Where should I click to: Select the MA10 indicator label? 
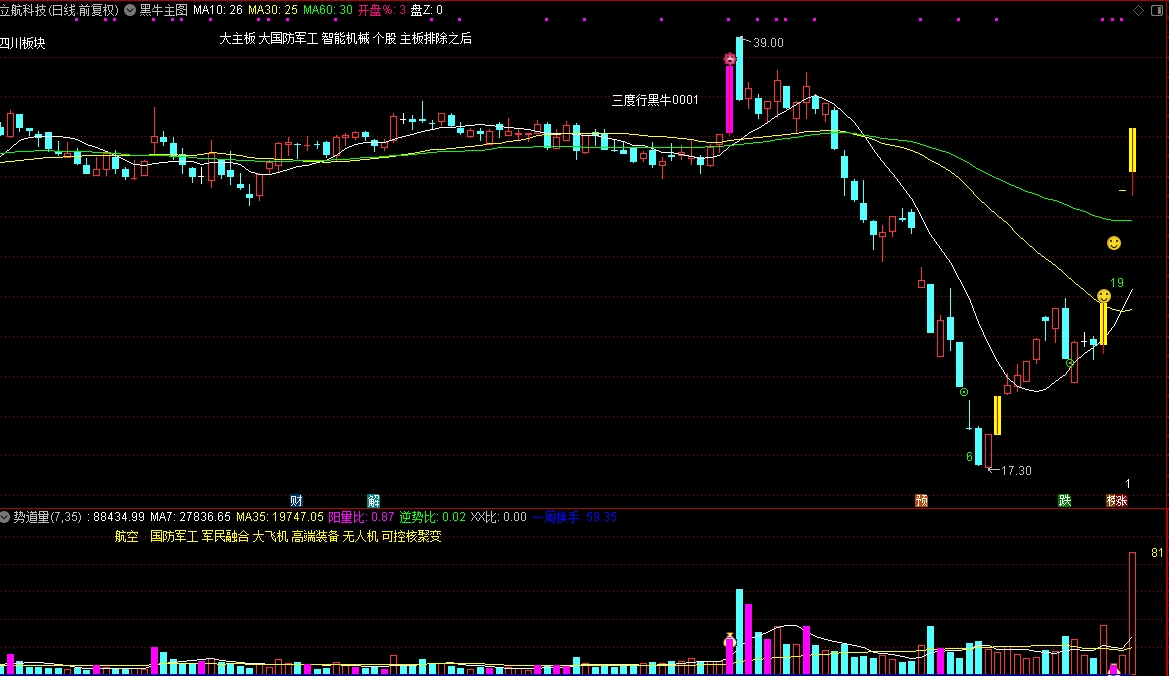tap(217, 10)
